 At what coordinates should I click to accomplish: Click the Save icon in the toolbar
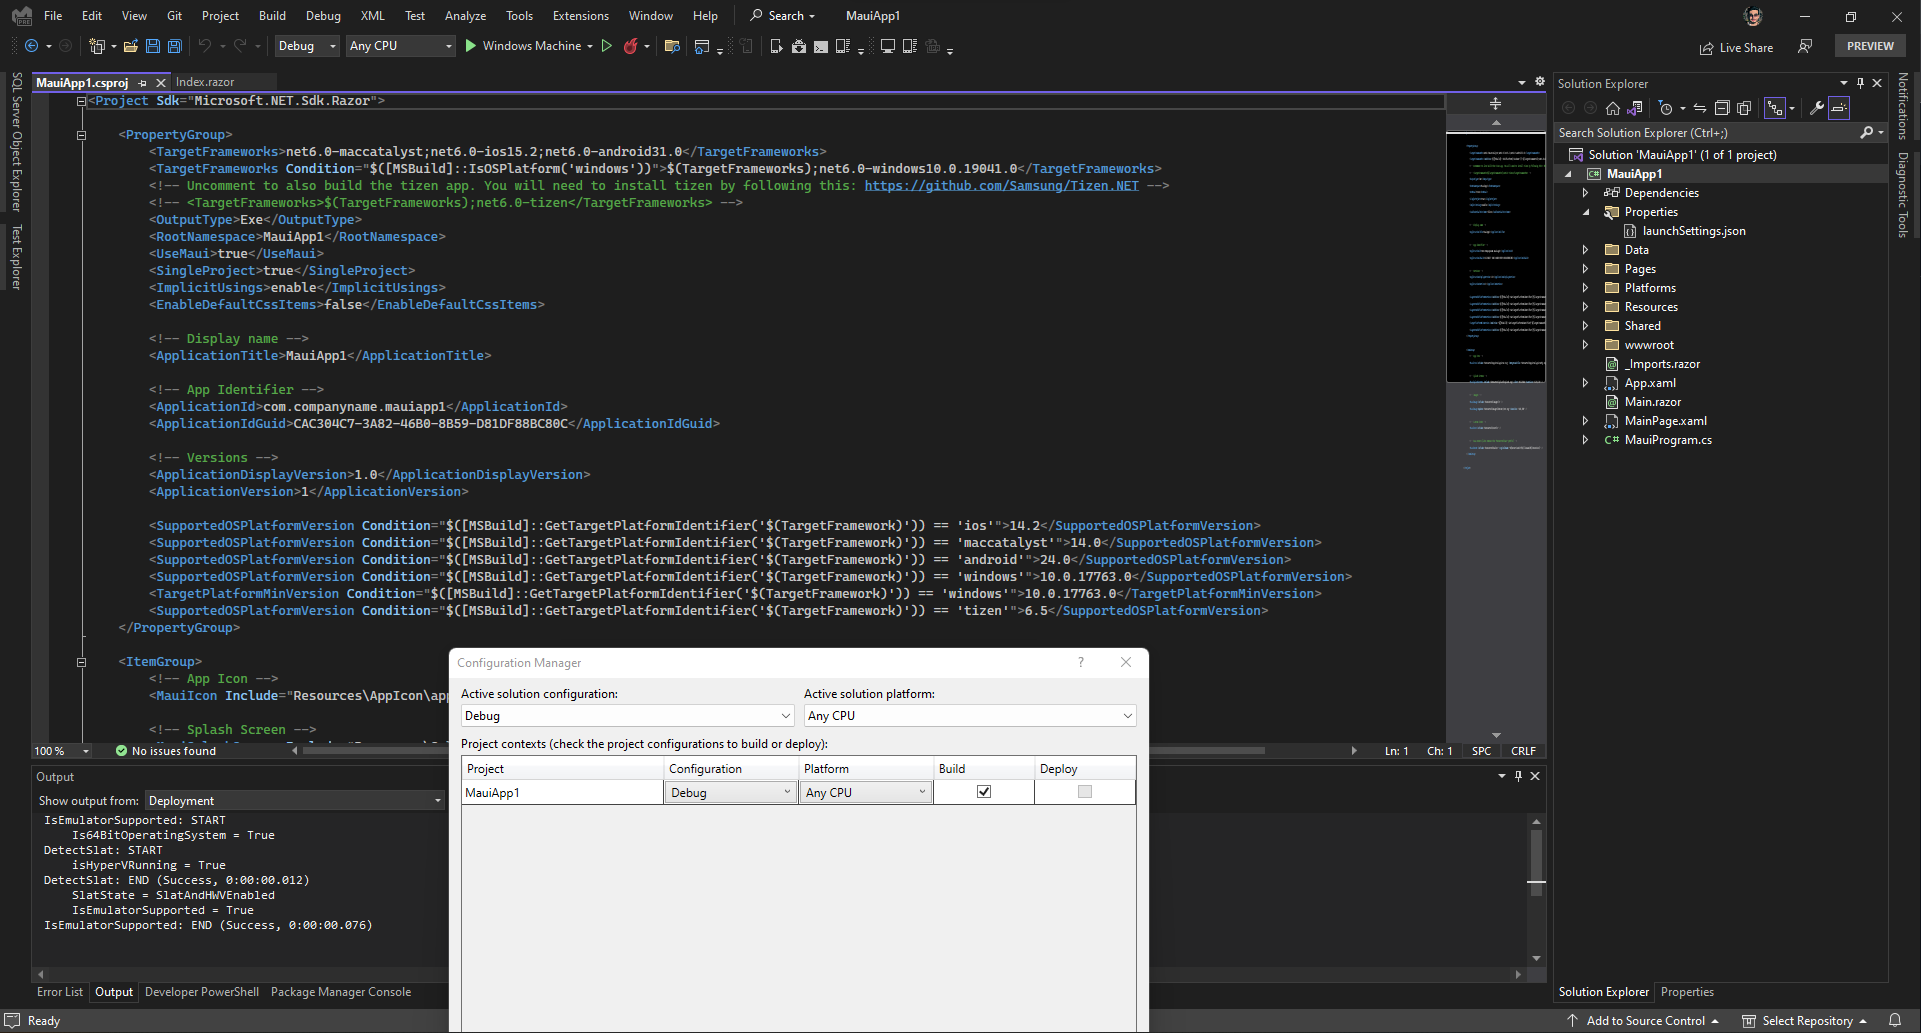pyautogui.click(x=152, y=46)
